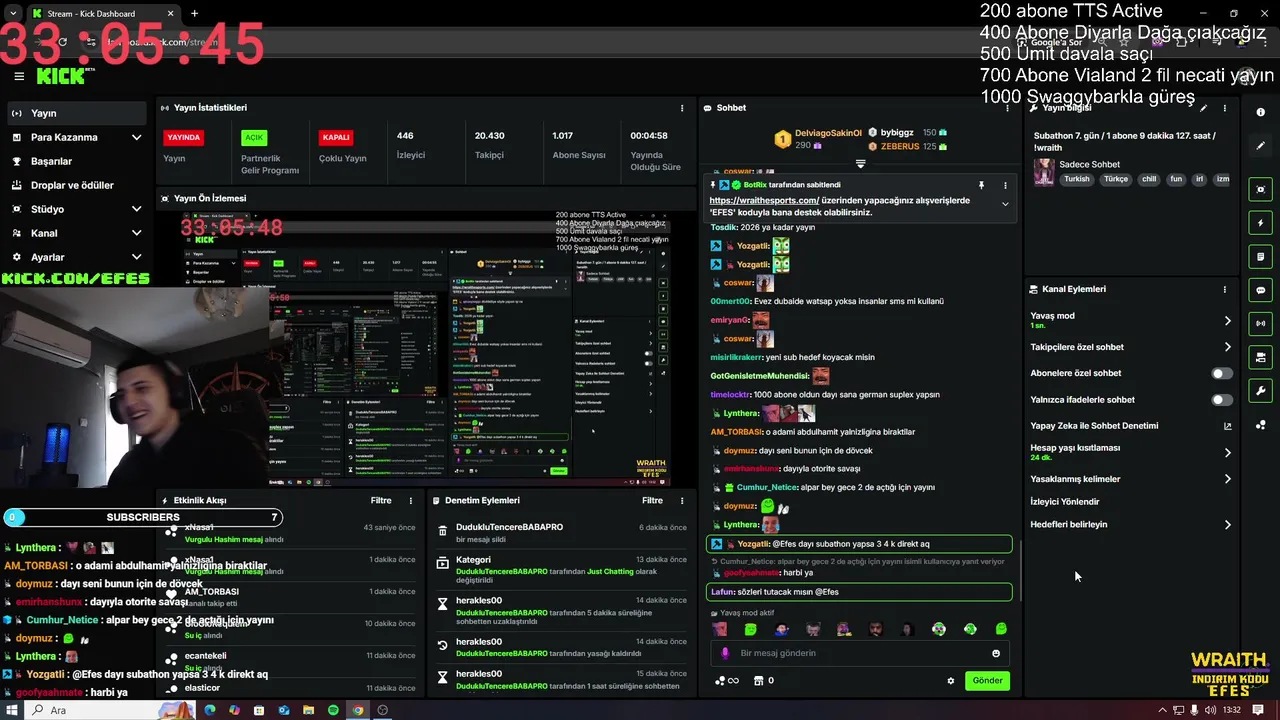
Task: Collapse the pinned message with chevron
Action: [1005, 204]
